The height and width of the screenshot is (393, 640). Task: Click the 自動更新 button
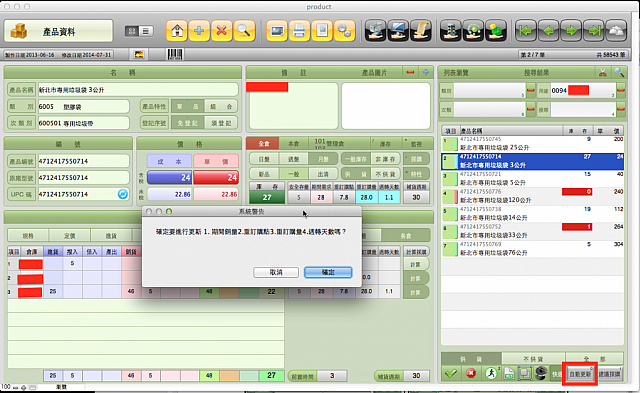[x=580, y=374]
